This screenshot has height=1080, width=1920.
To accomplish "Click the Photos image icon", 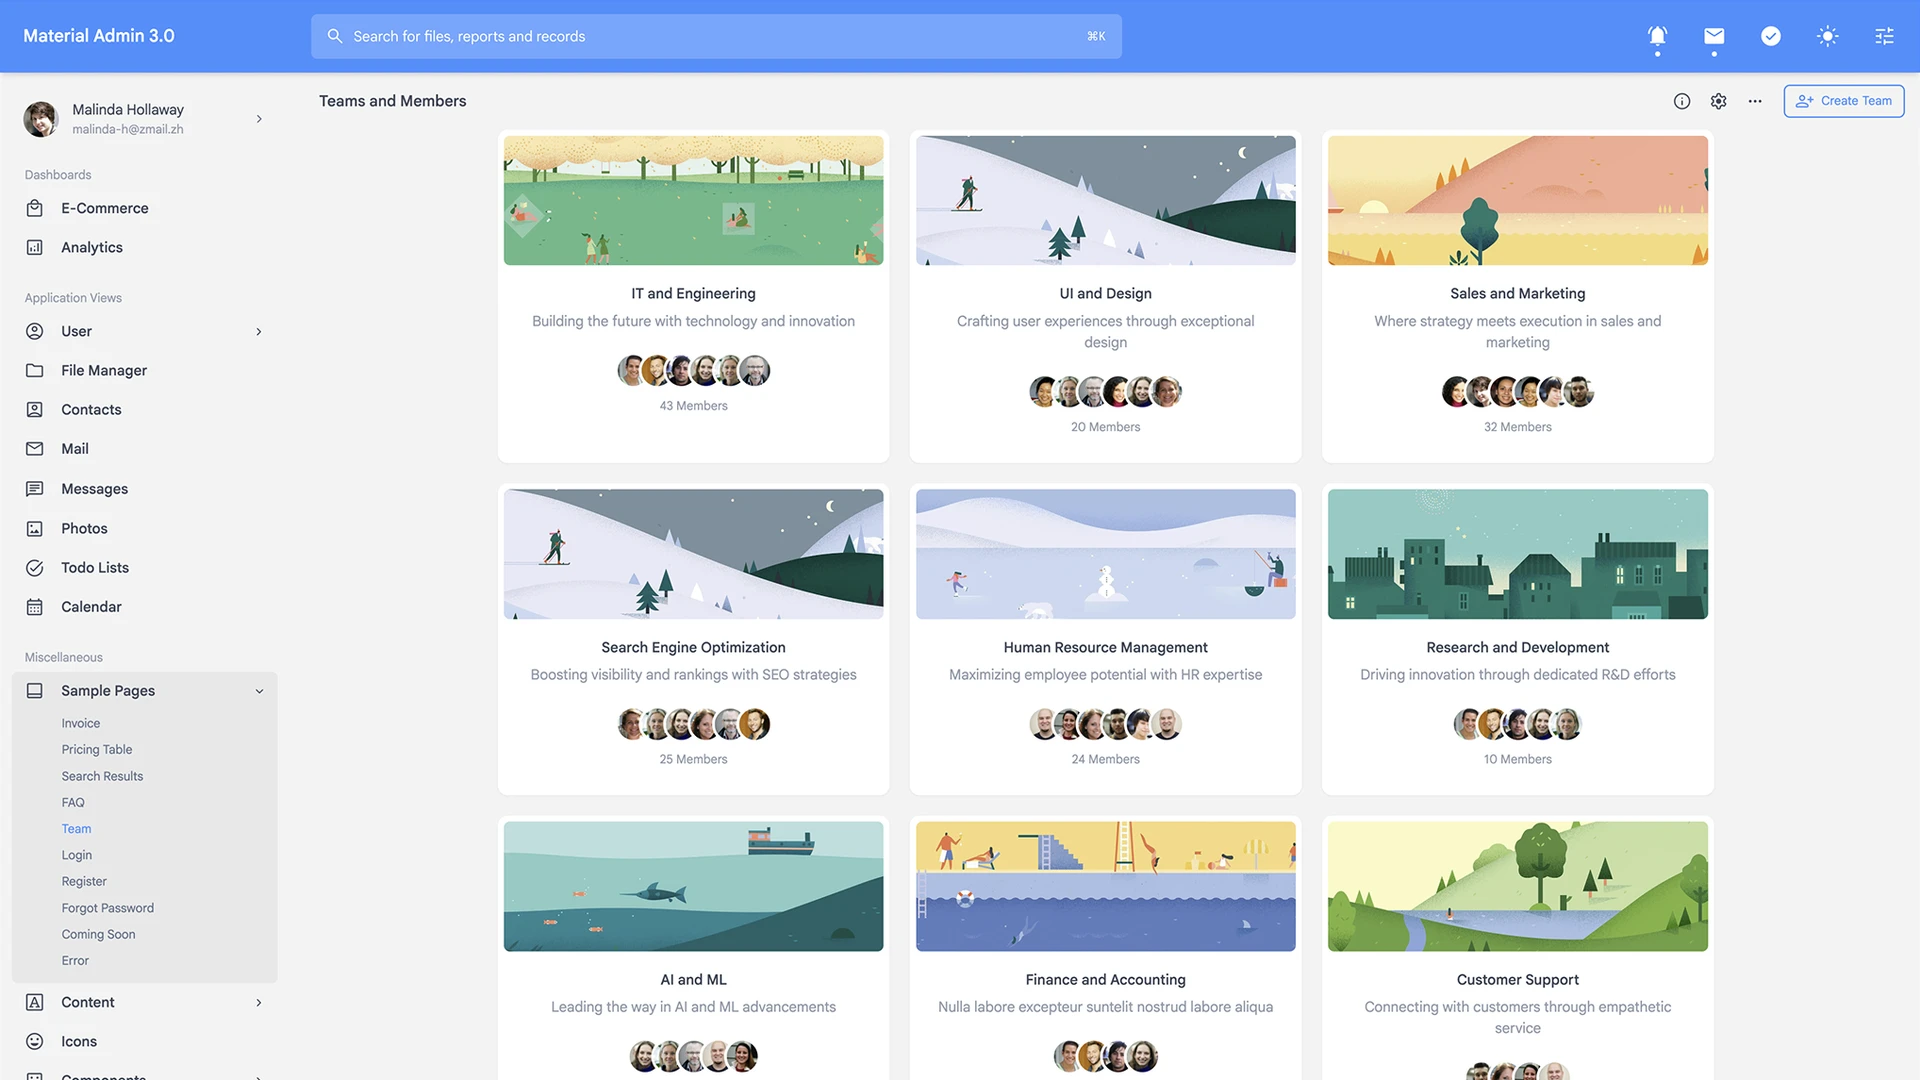I will pyautogui.click(x=35, y=528).
